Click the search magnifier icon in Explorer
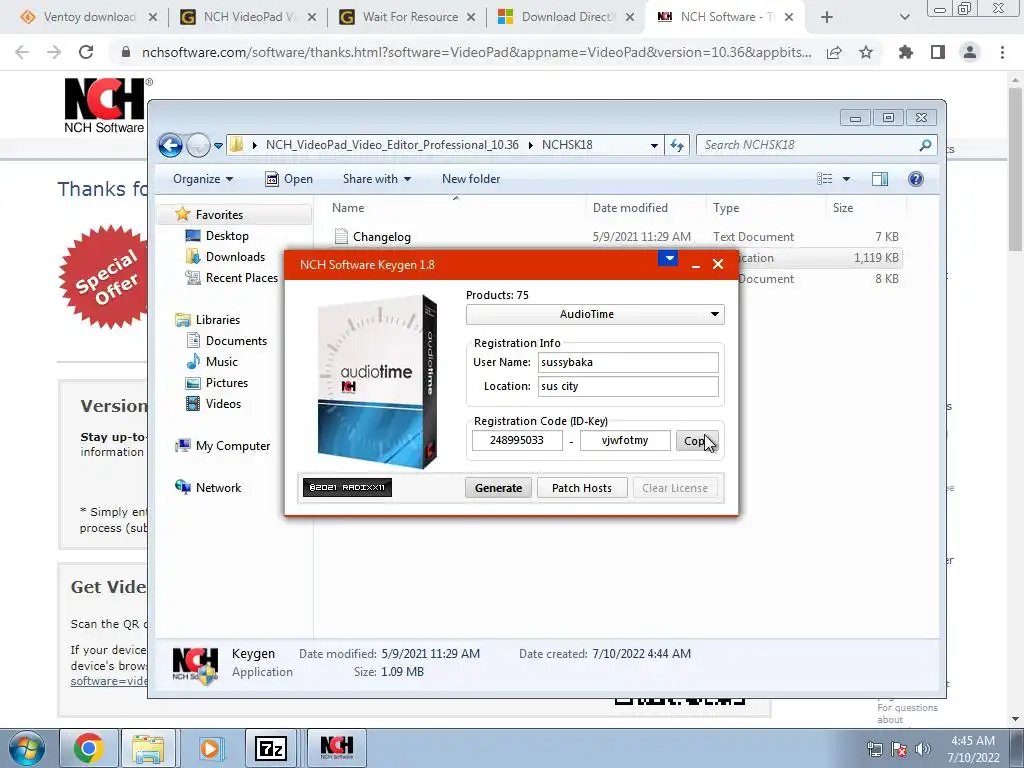Image resolution: width=1024 pixels, height=768 pixels. [925, 145]
